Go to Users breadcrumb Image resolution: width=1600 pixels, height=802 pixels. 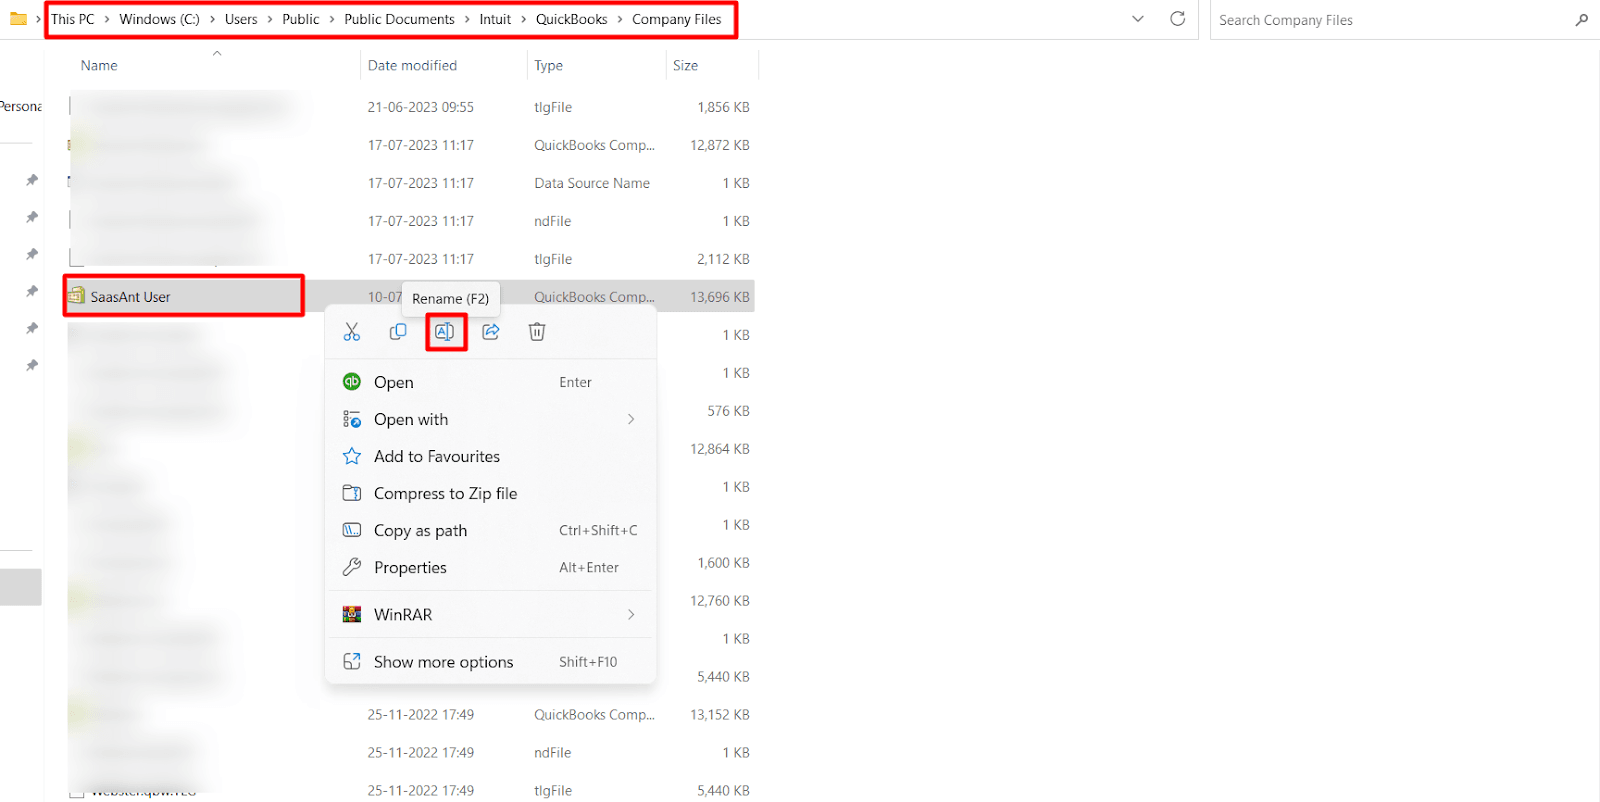[x=241, y=19]
